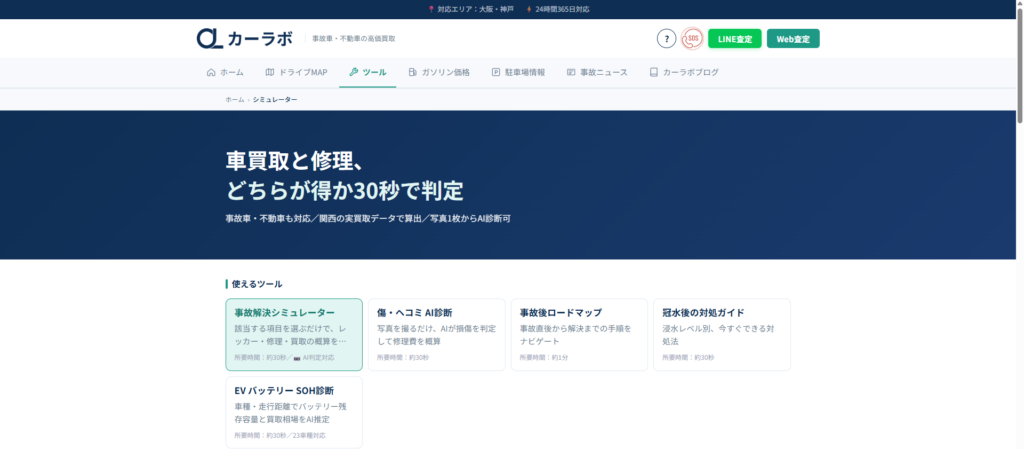Image resolution: width=1024 pixels, height=449 pixels.
Task: Click the wrench icon beside ツール
Action: coord(353,72)
